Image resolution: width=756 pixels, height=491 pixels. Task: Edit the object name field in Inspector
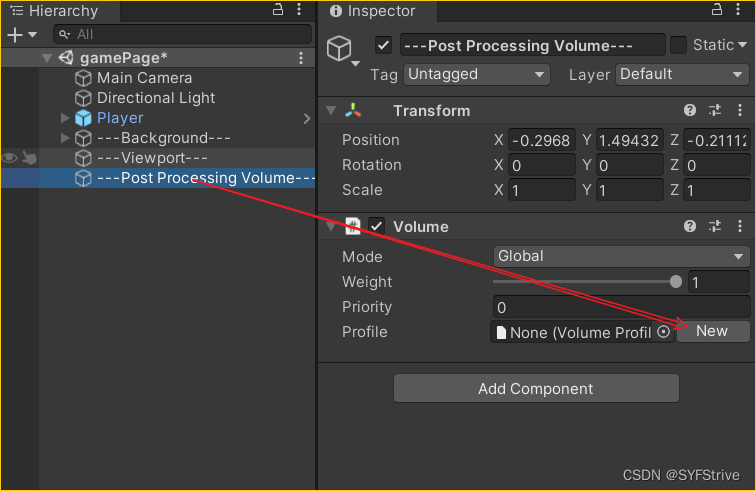click(532, 45)
